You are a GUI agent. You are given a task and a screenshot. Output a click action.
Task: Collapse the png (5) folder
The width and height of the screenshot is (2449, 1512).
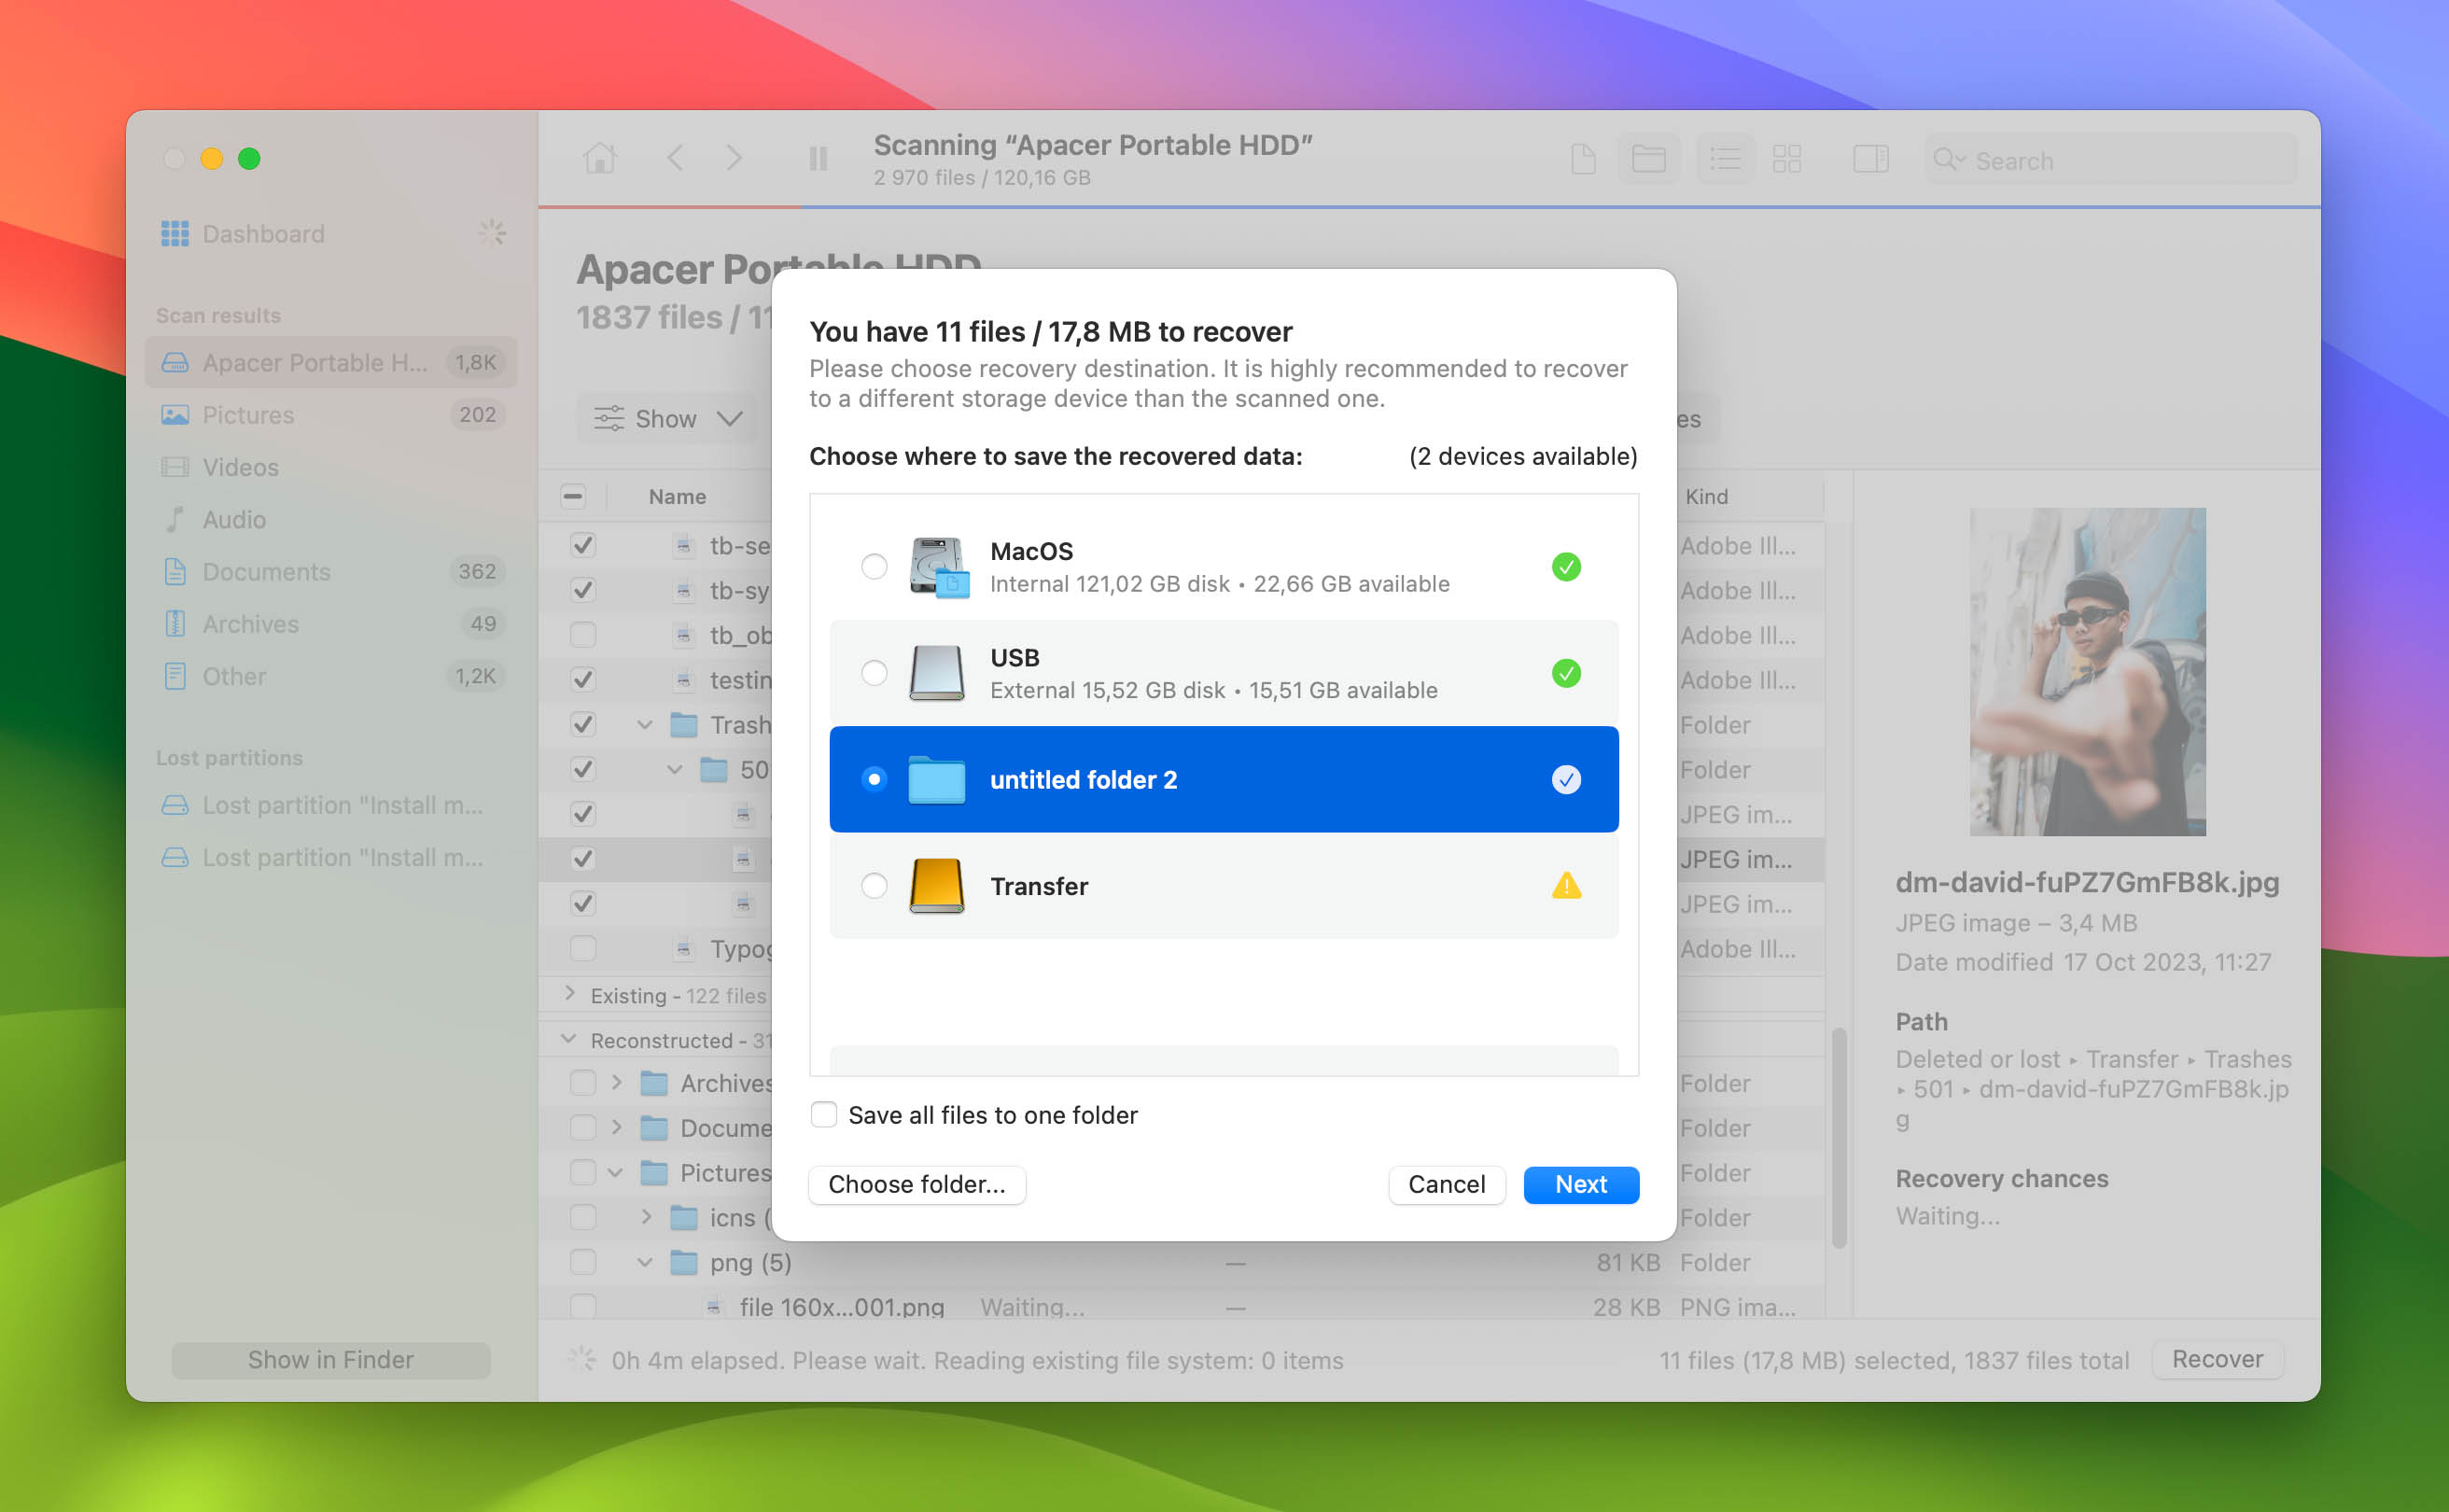click(645, 1262)
